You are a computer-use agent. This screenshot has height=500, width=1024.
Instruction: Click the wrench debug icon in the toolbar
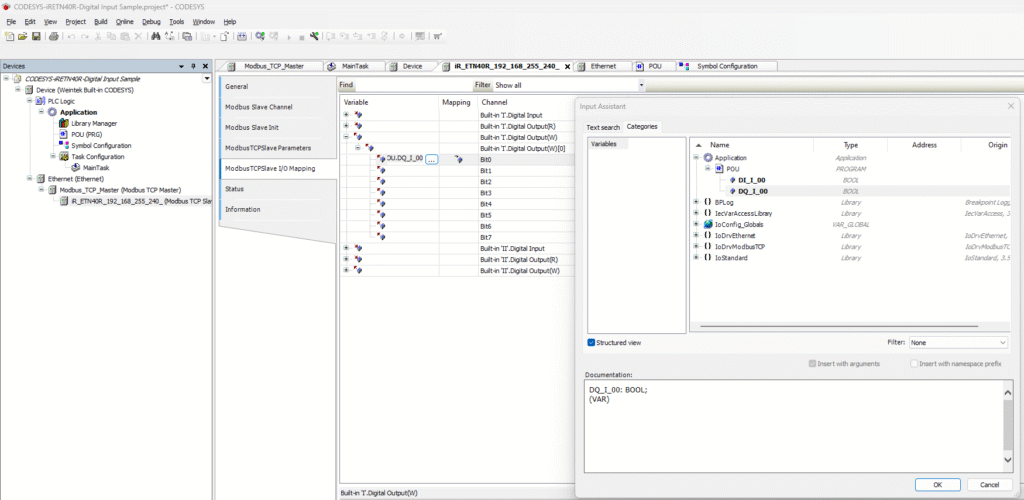(314, 36)
